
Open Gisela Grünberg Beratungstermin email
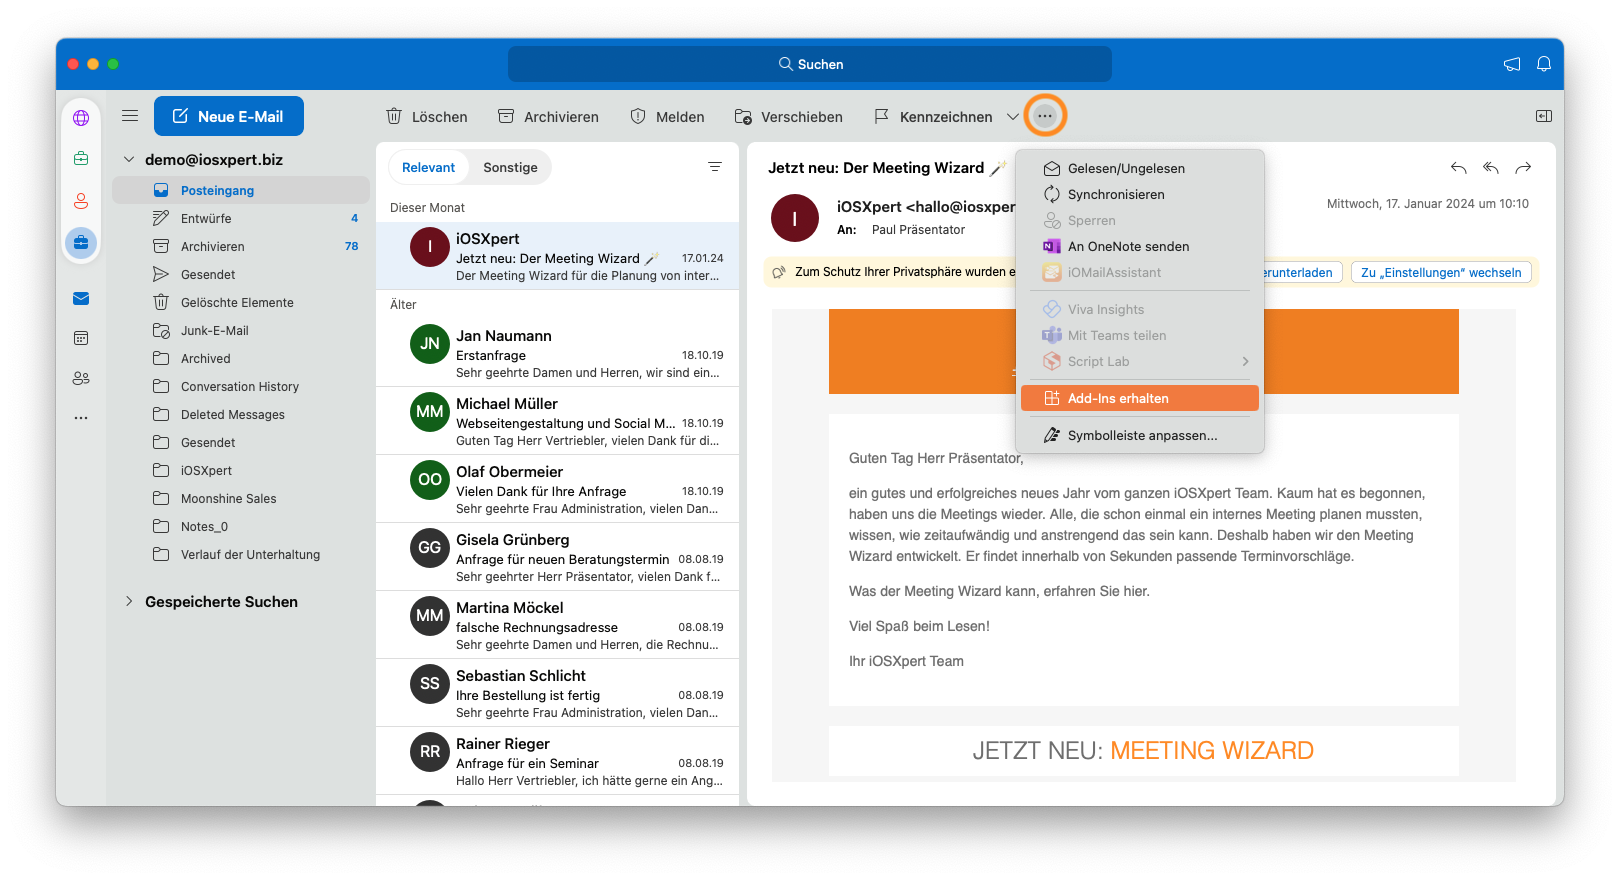(558, 557)
